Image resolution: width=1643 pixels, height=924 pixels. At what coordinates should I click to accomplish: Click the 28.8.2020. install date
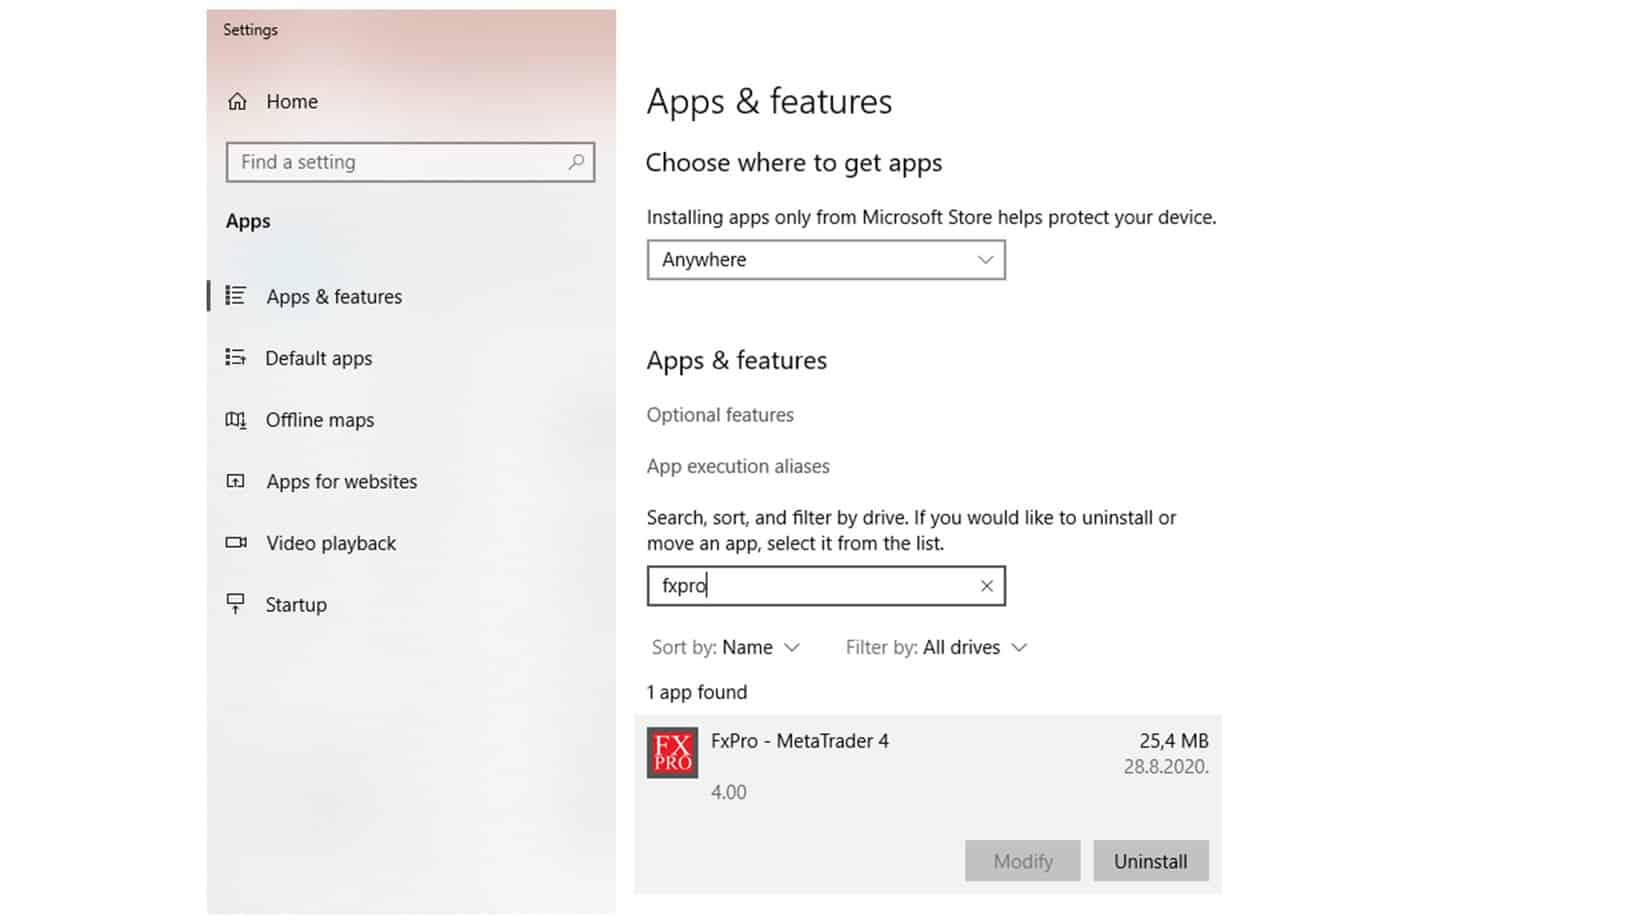1166,767
